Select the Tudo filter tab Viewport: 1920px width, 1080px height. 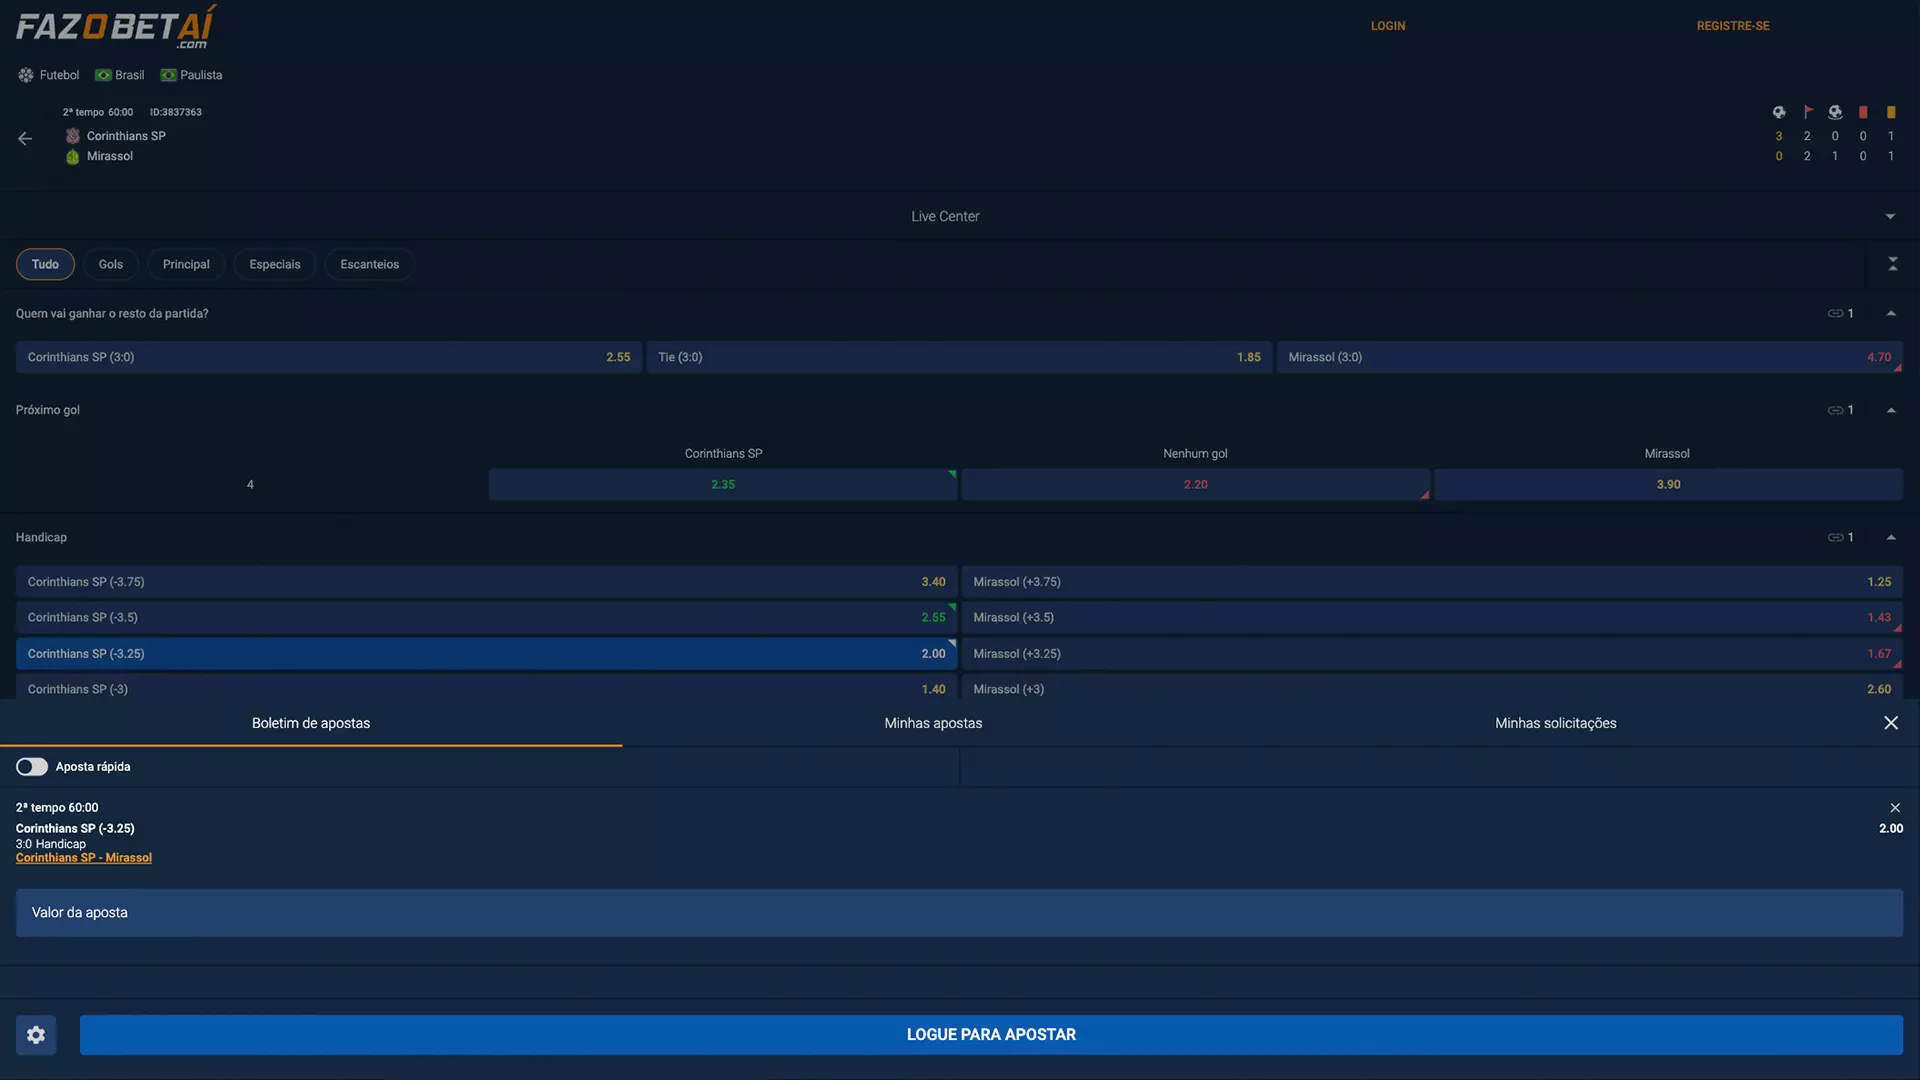(45, 264)
